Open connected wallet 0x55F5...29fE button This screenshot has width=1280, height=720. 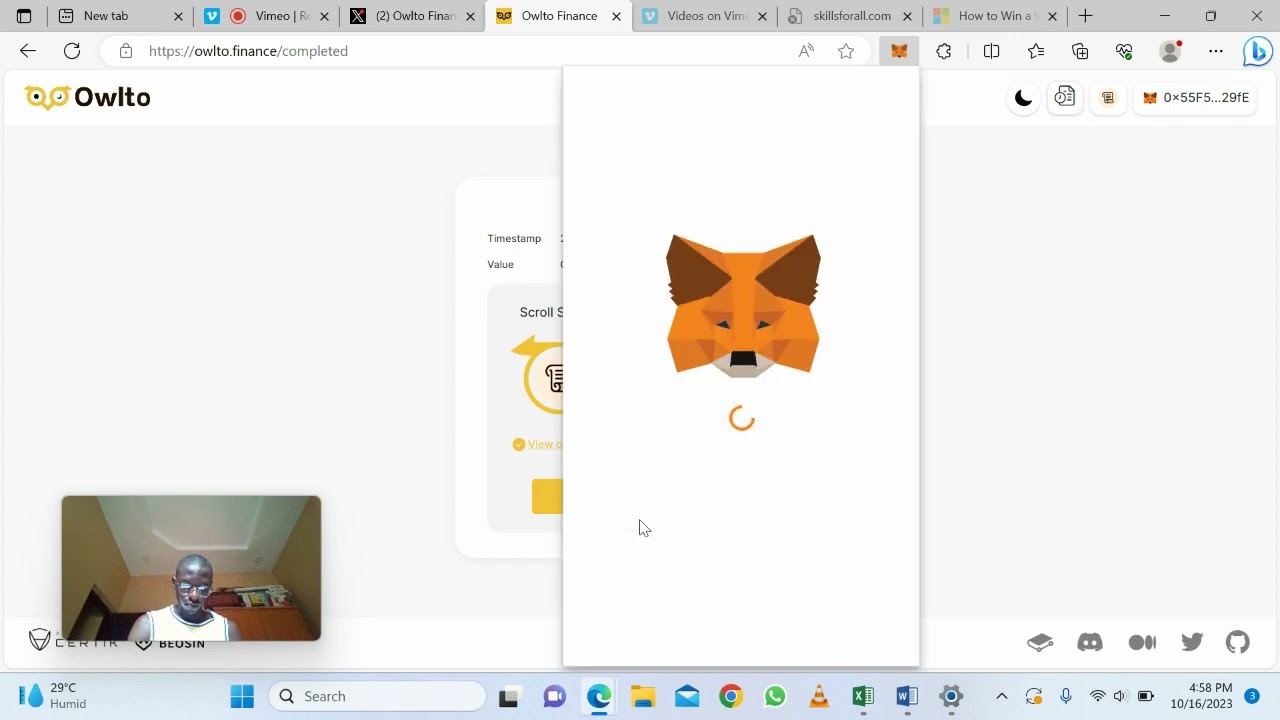pyautogui.click(x=1195, y=98)
